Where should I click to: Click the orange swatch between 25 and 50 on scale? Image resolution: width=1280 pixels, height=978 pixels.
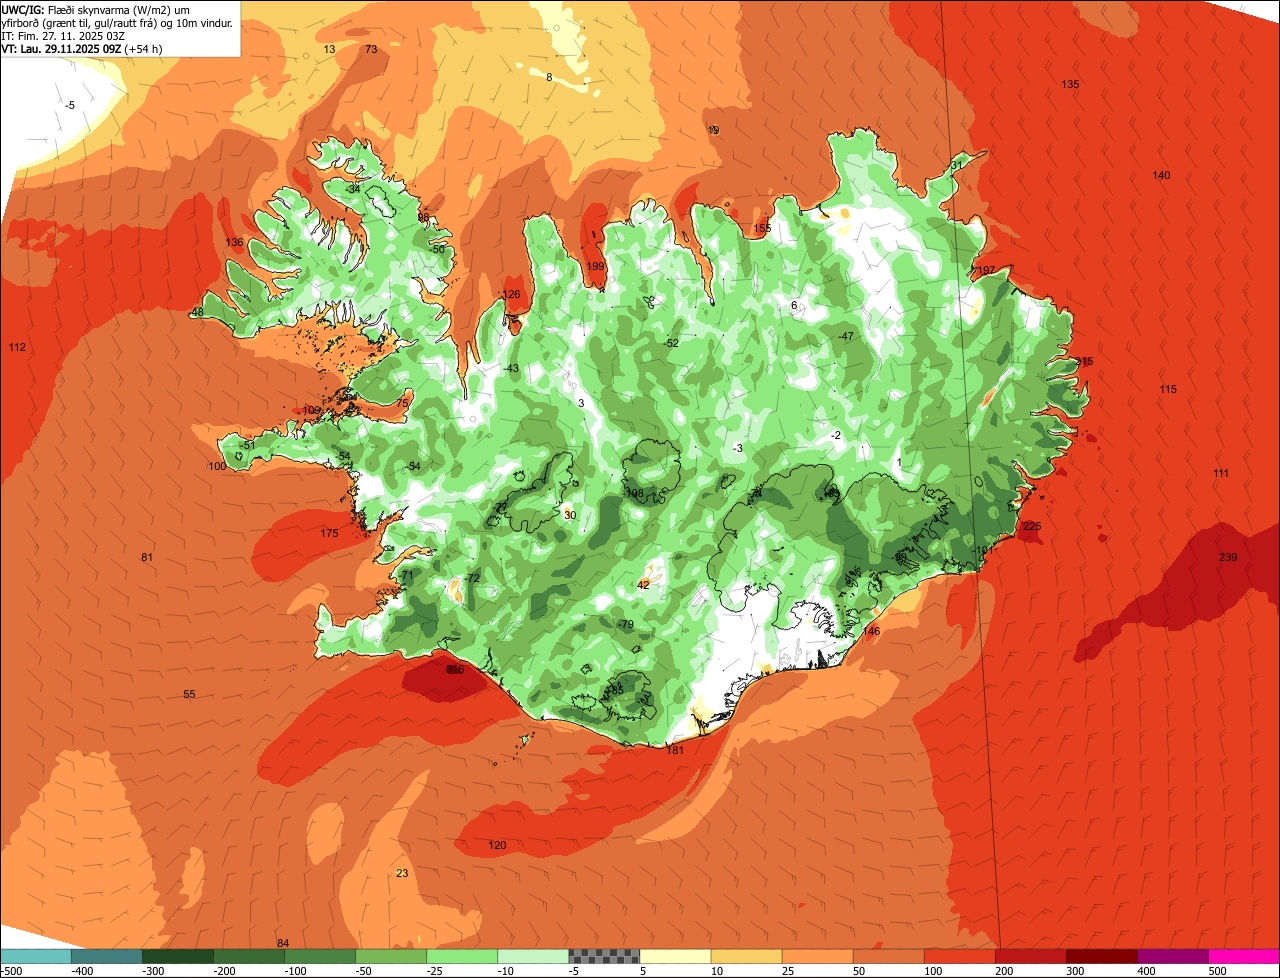click(817, 956)
